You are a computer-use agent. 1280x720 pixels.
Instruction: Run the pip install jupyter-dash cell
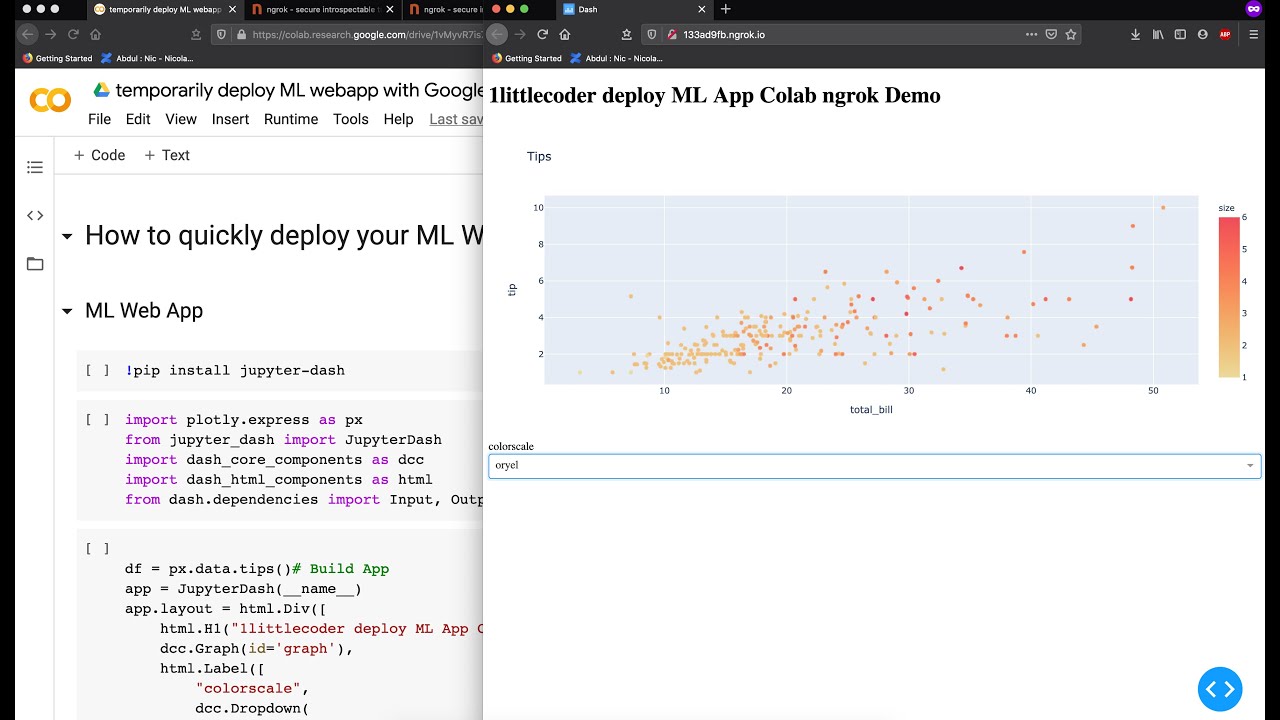pos(98,370)
